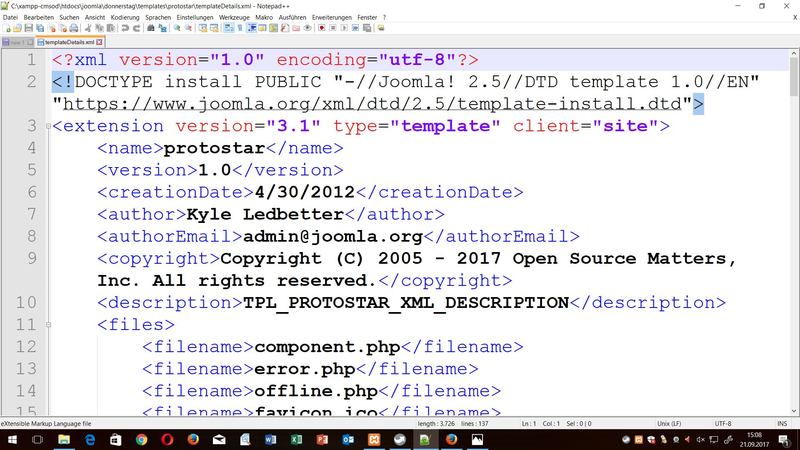The width and height of the screenshot is (800, 450).
Task: Close the templateDetails.xml tab
Action: point(98,43)
